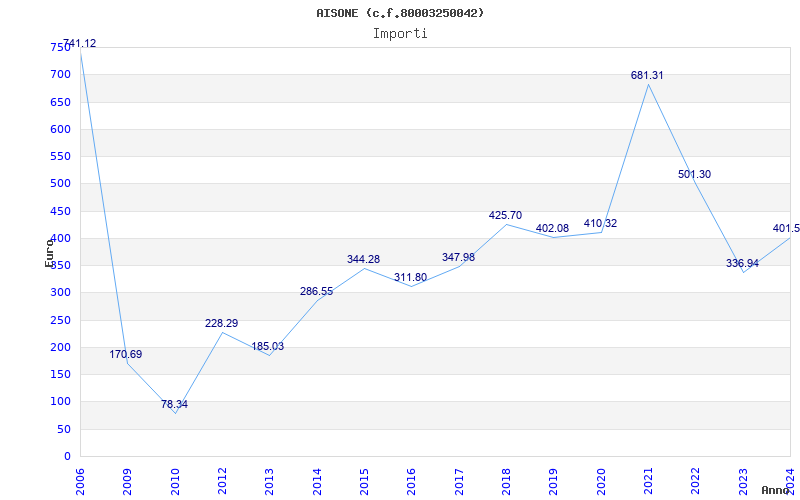
Task: Select the 347.98 data label
Action: tap(458, 257)
